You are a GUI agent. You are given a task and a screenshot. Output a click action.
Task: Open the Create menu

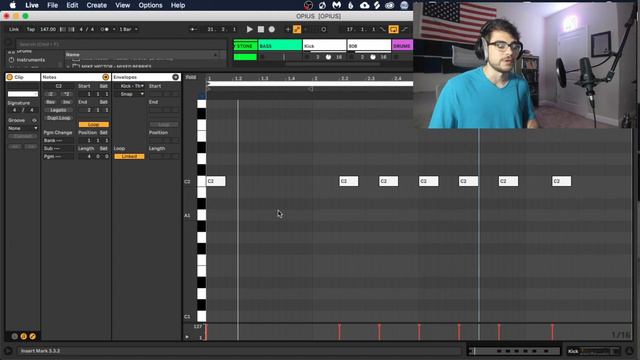(x=96, y=5)
